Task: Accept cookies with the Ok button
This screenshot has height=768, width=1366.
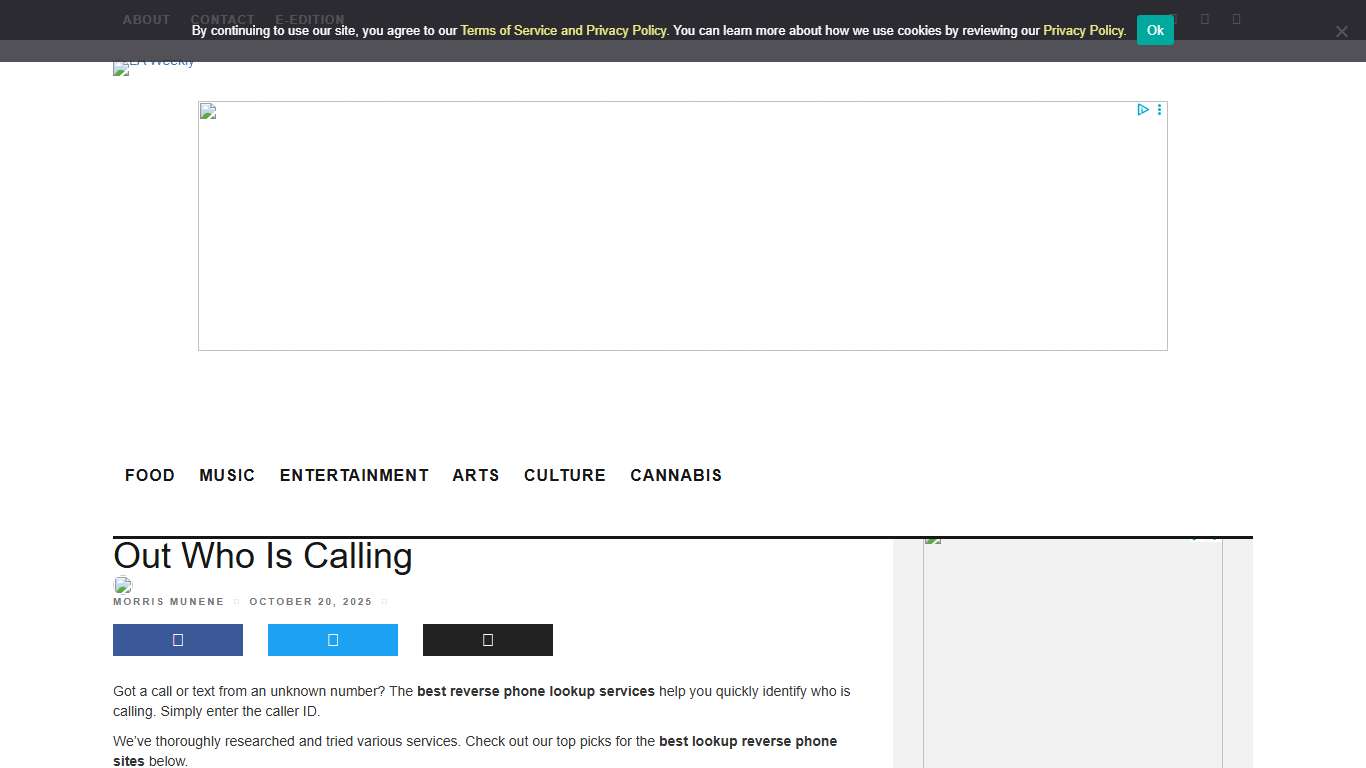Action: point(1155,31)
